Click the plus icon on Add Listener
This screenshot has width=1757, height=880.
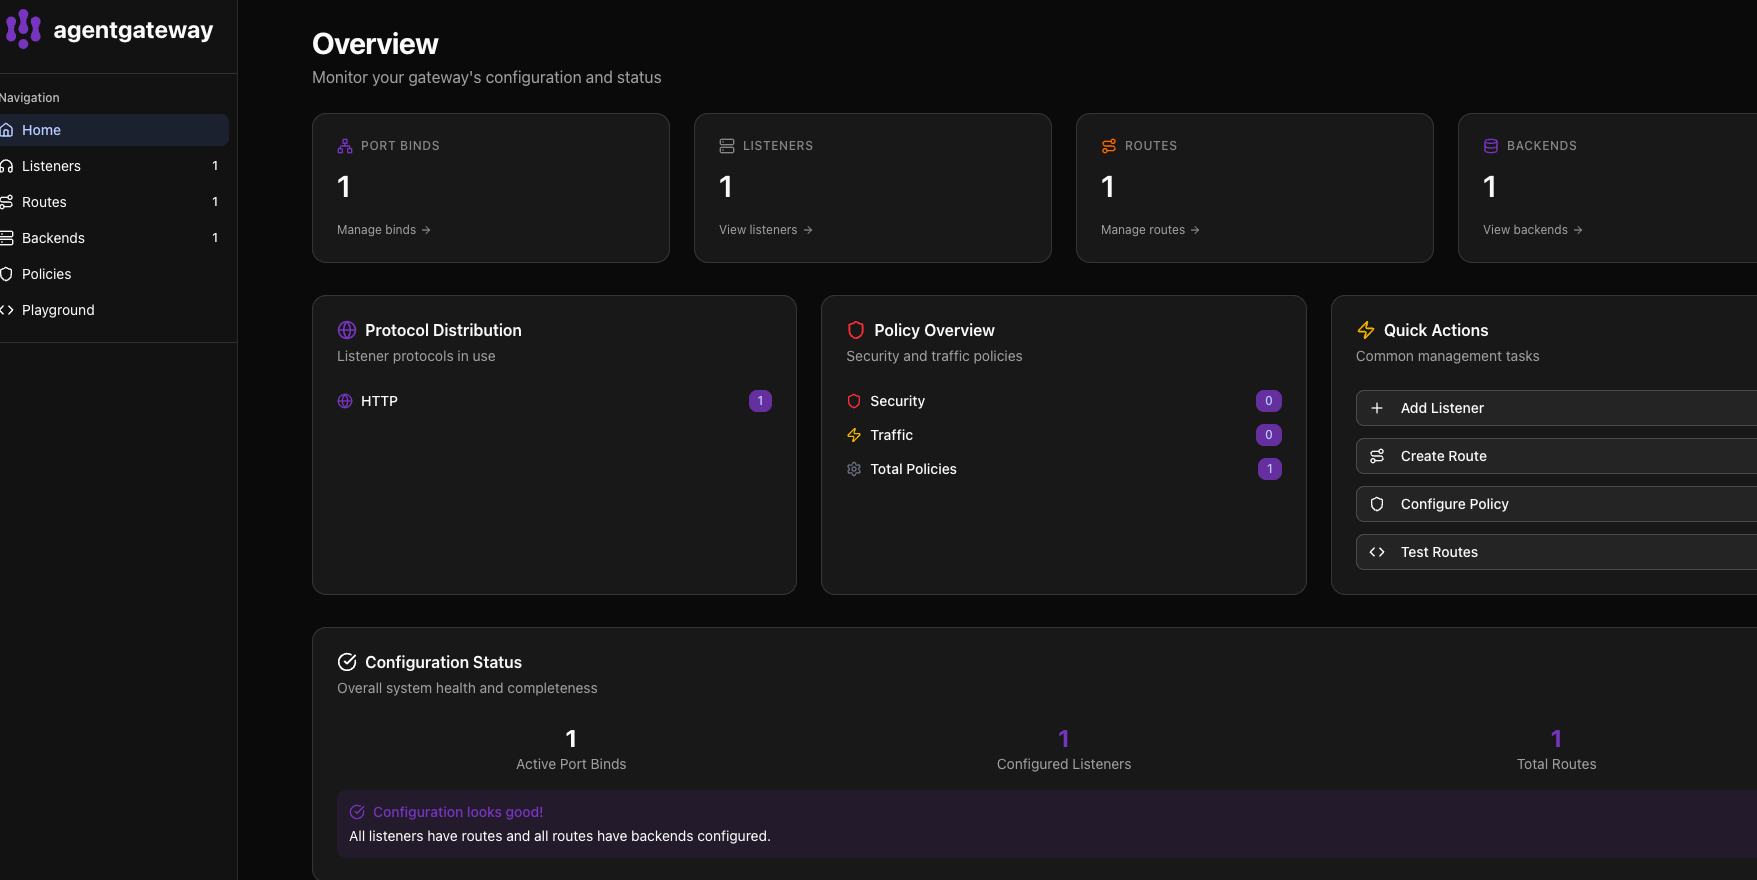pos(1377,408)
